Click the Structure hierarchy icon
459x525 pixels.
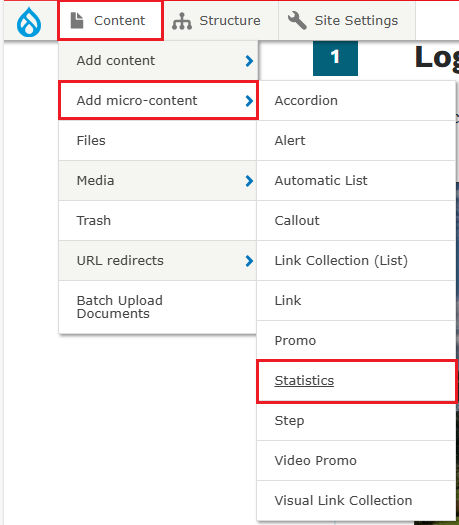[182, 21]
